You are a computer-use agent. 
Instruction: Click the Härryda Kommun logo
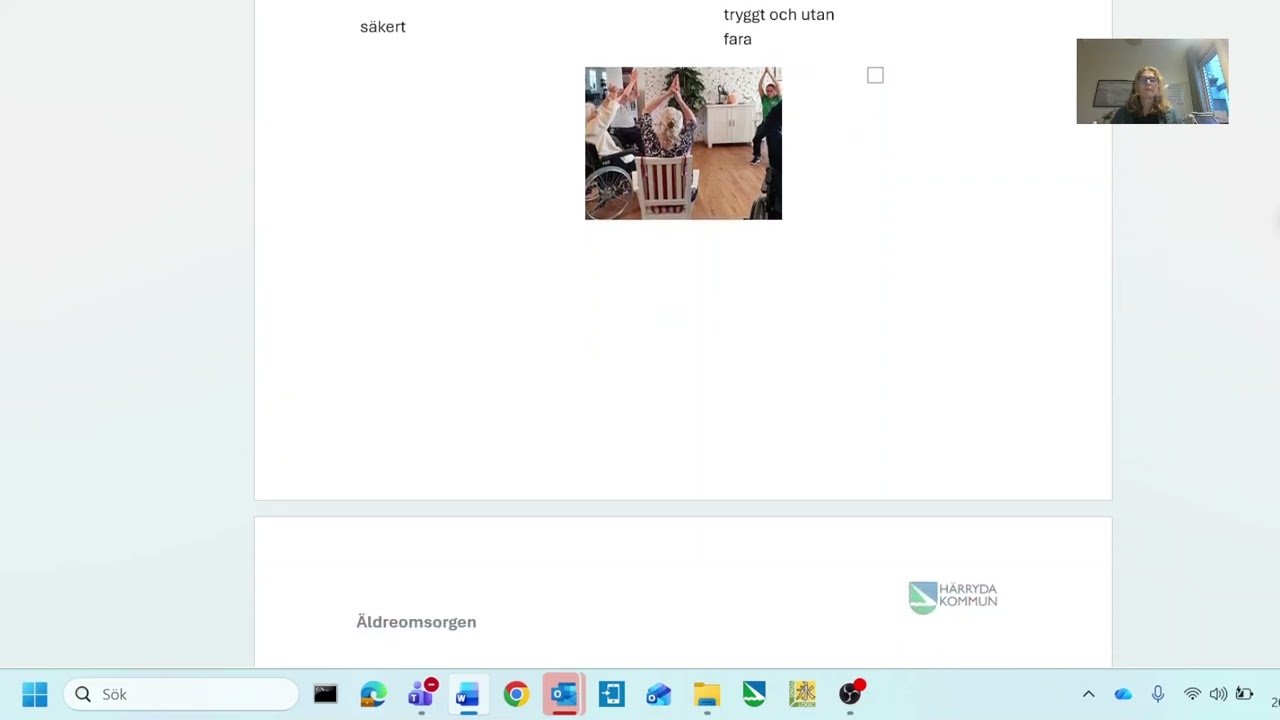point(953,597)
